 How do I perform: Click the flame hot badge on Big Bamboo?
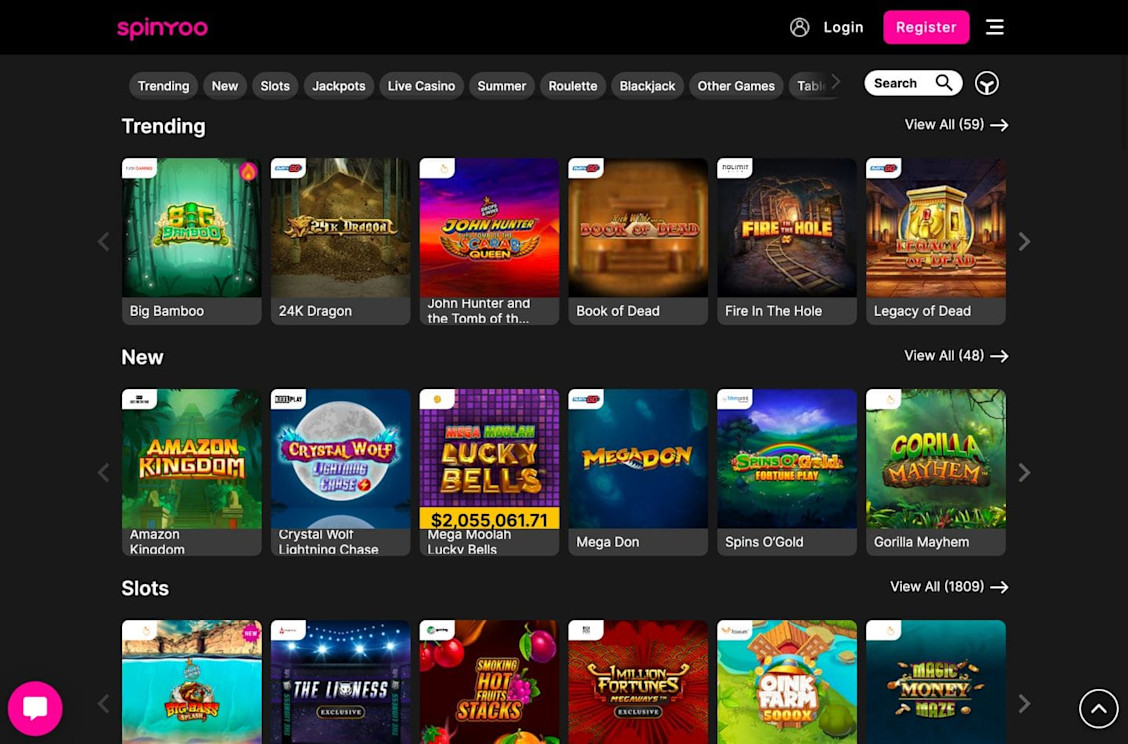[248, 172]
